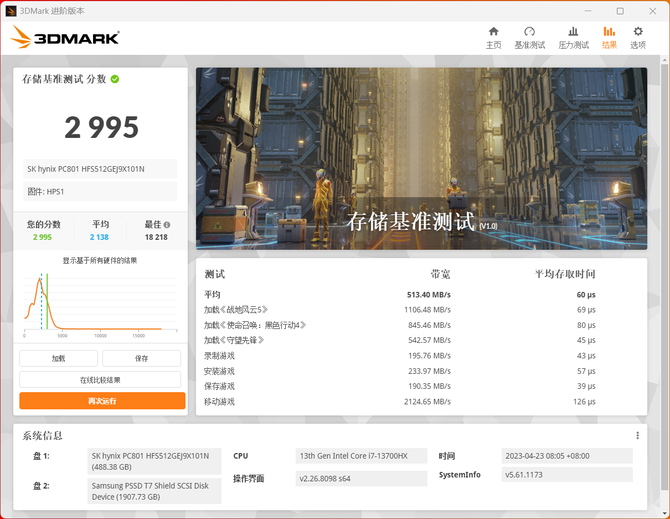Image resolution: width=670 pixels, height=519 pixels.
Task: Click the CPU i7-13700HX field
Action: click(x=361, y=456)
